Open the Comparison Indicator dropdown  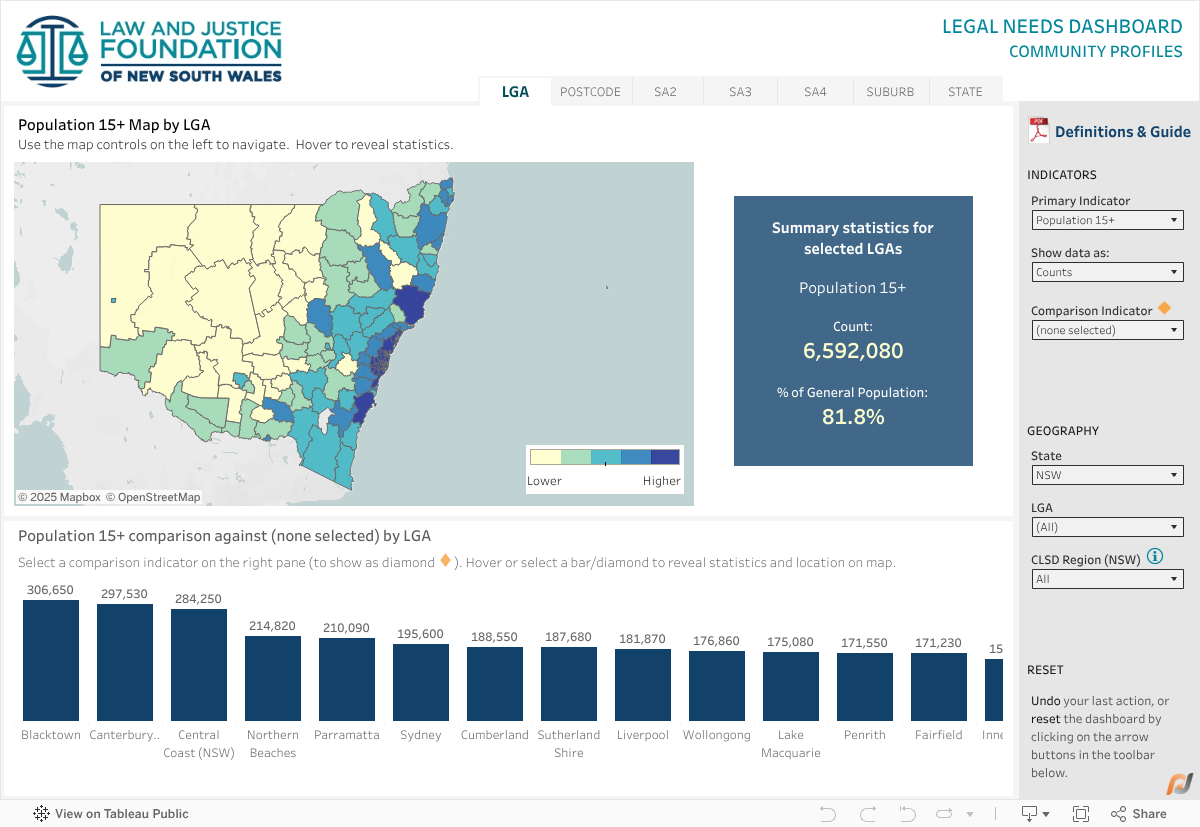[x=1107, y=329]
